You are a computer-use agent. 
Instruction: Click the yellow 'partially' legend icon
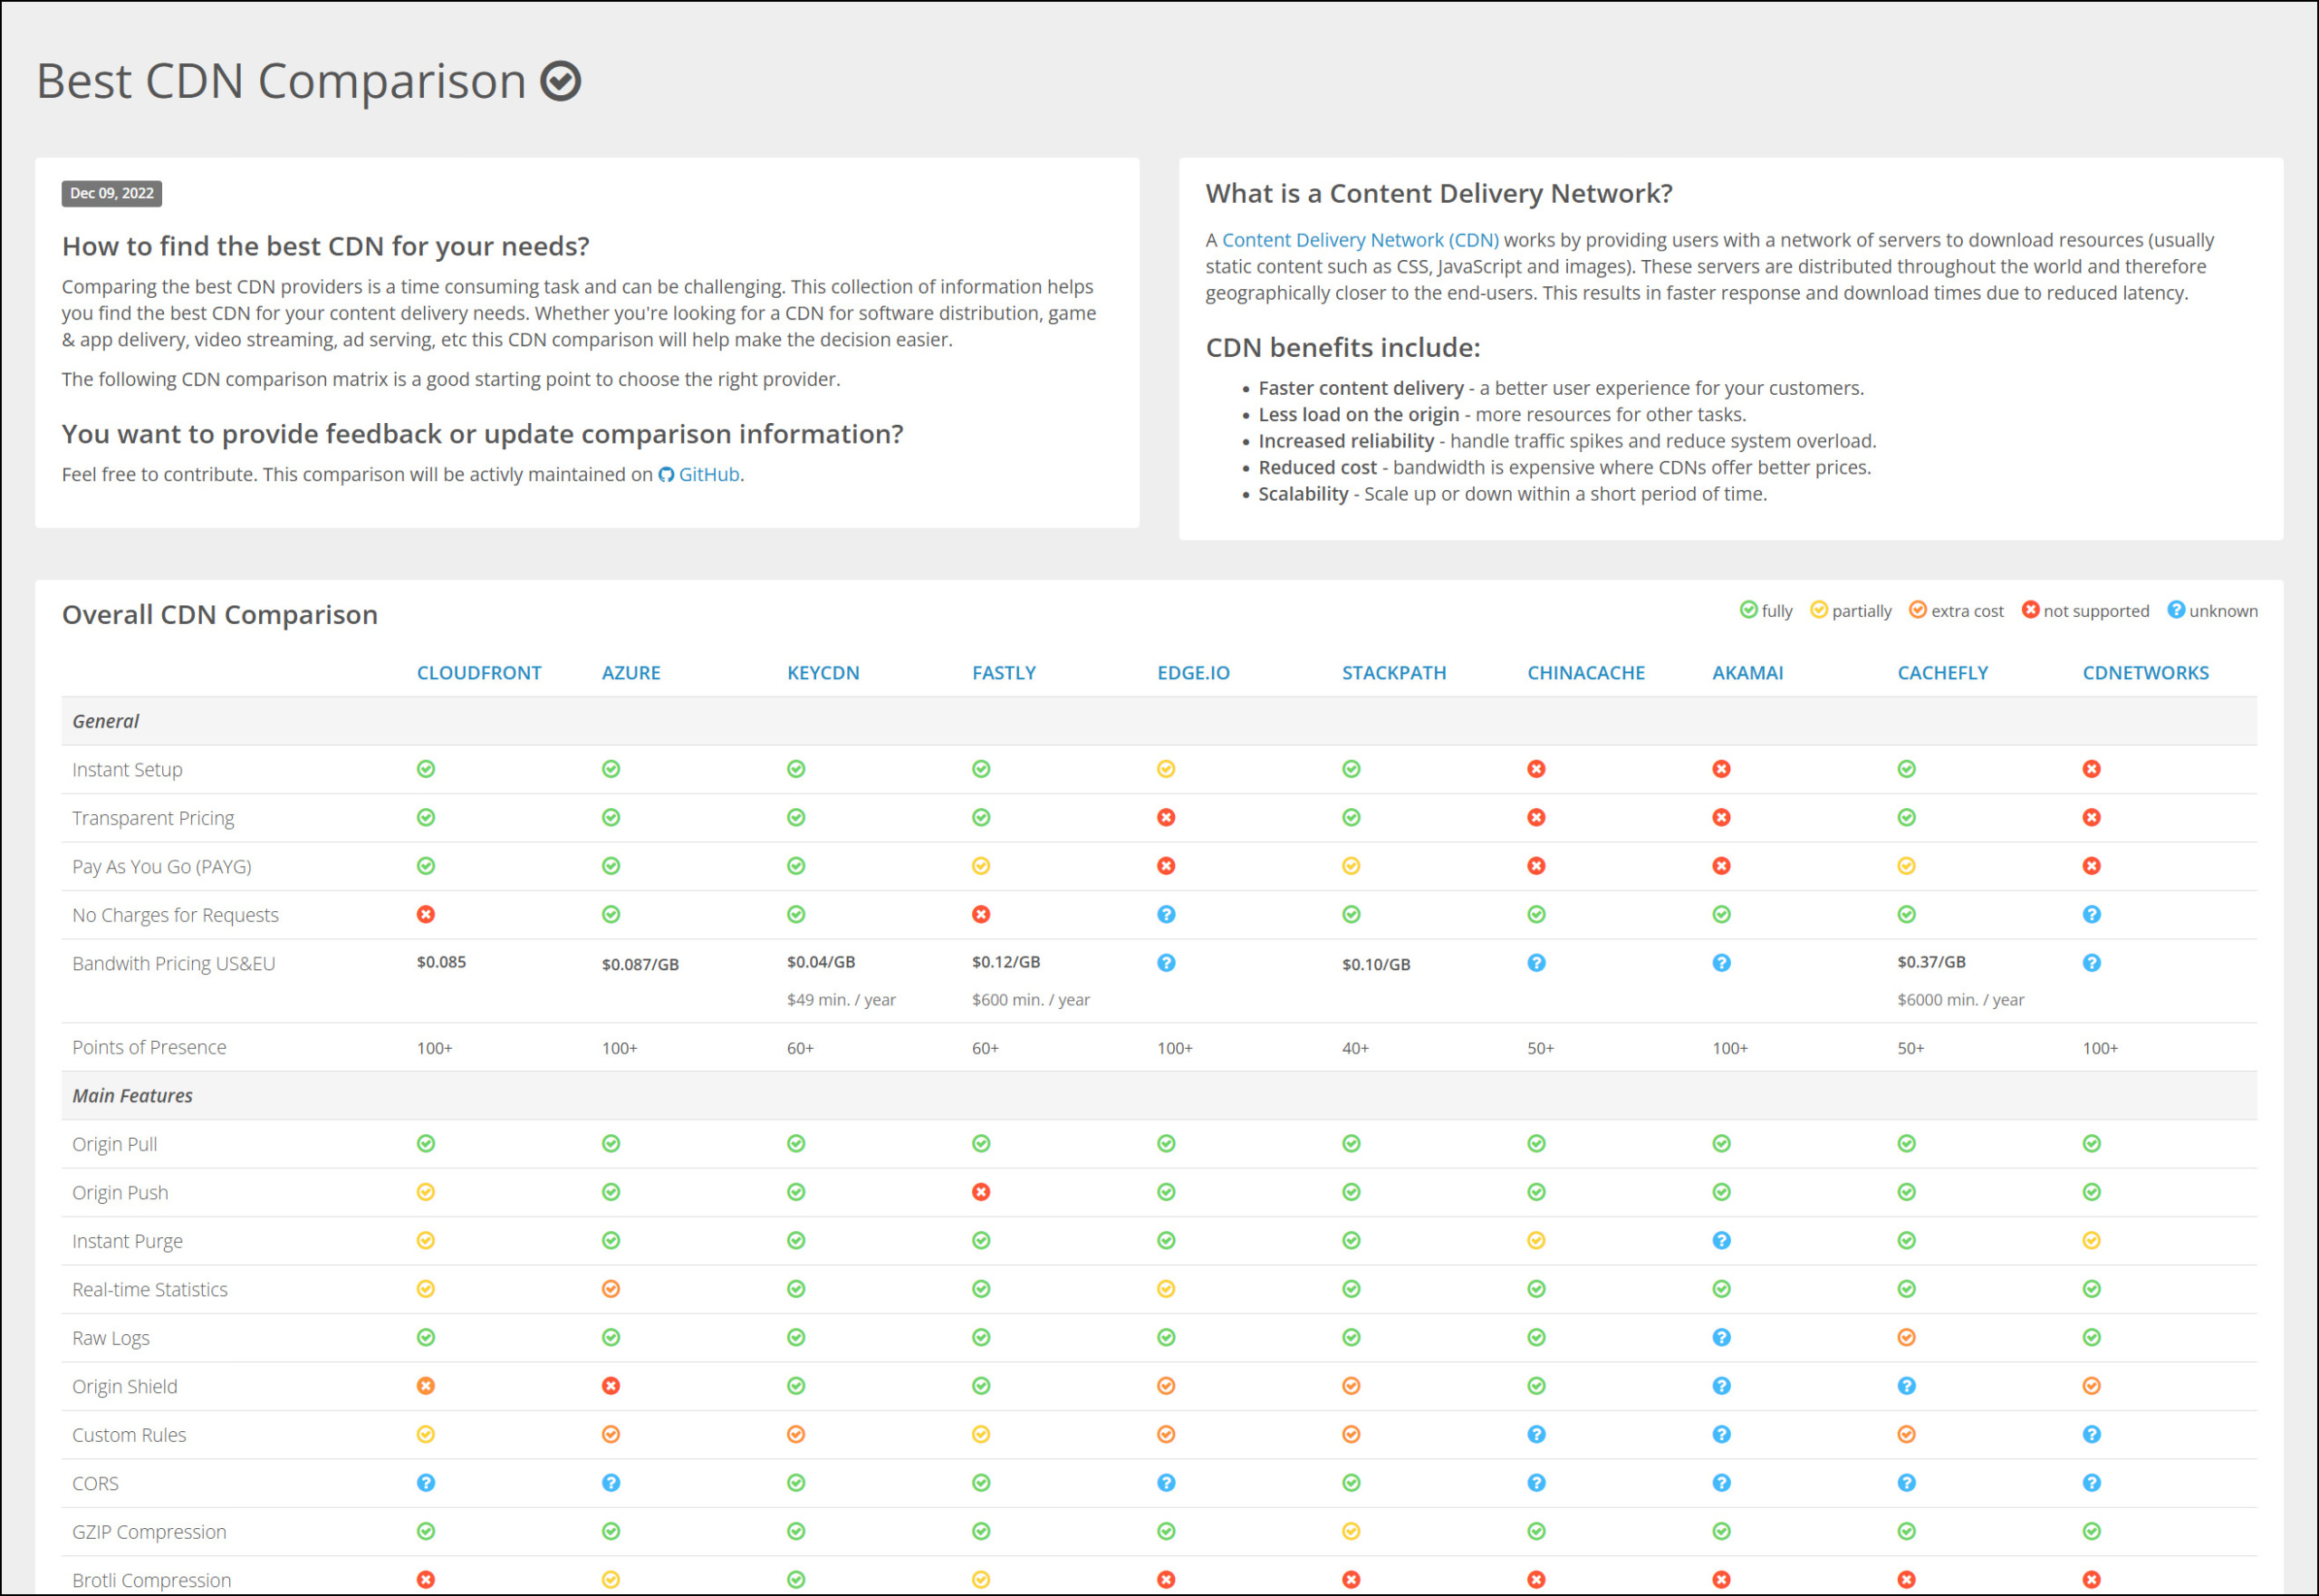(1818, 609)
